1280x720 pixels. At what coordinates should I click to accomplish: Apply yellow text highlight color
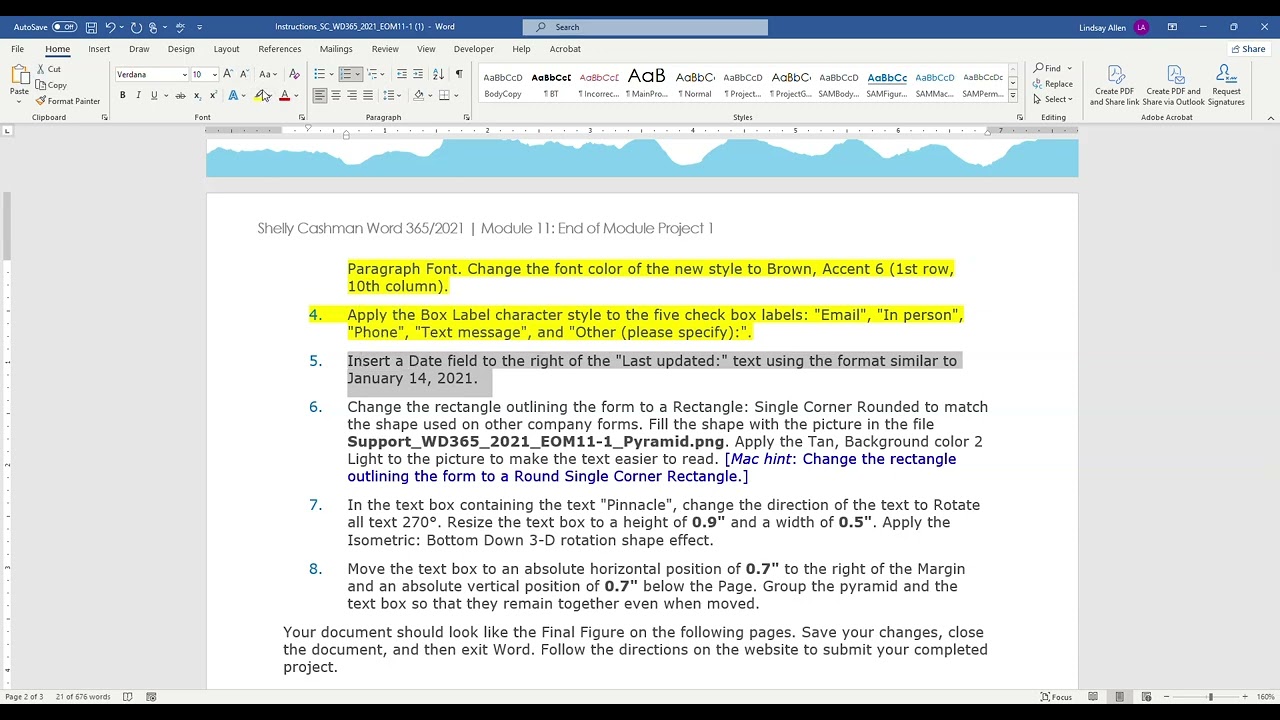(x=260, y=96)
